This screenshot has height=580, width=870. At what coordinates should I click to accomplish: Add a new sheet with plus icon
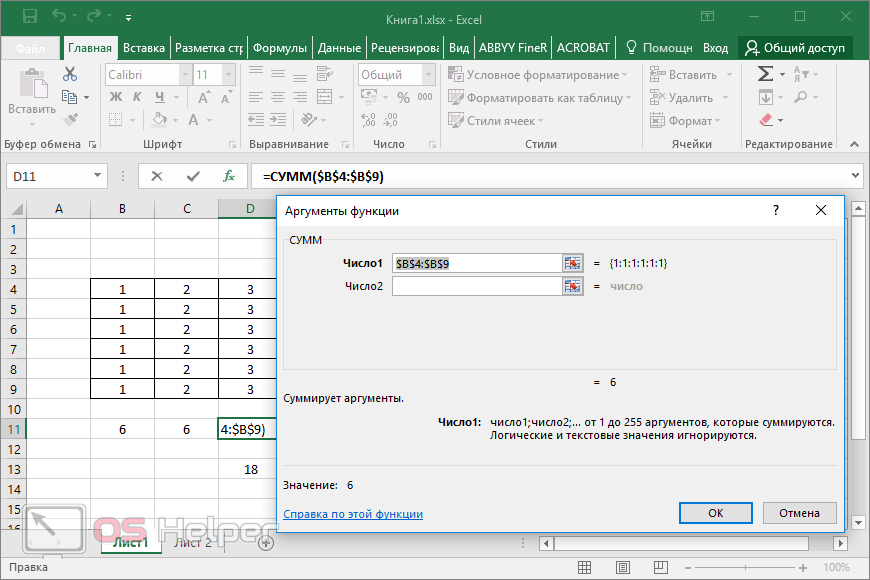point(266,543)
